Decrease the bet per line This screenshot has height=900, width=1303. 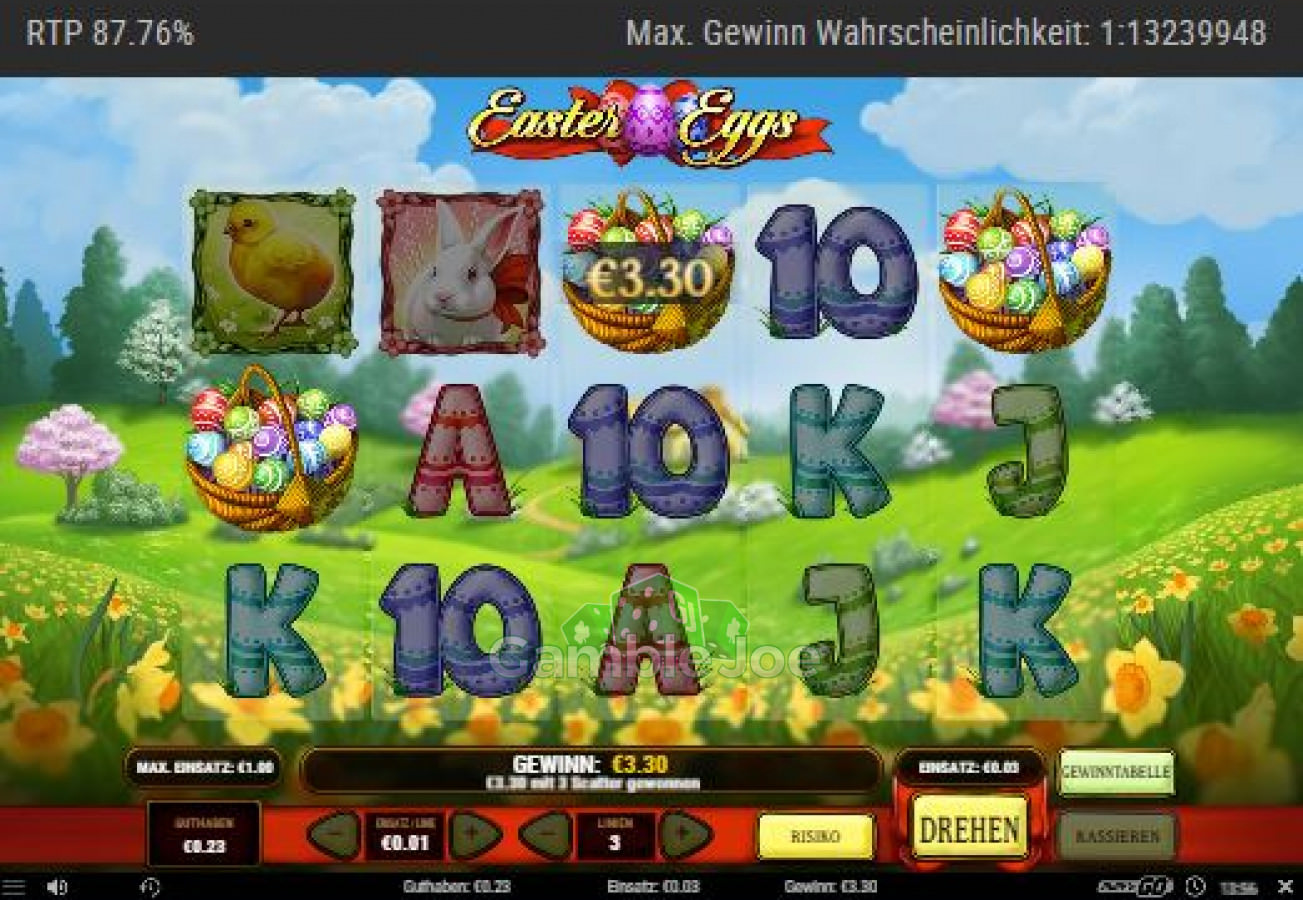[x=334, y=835]
